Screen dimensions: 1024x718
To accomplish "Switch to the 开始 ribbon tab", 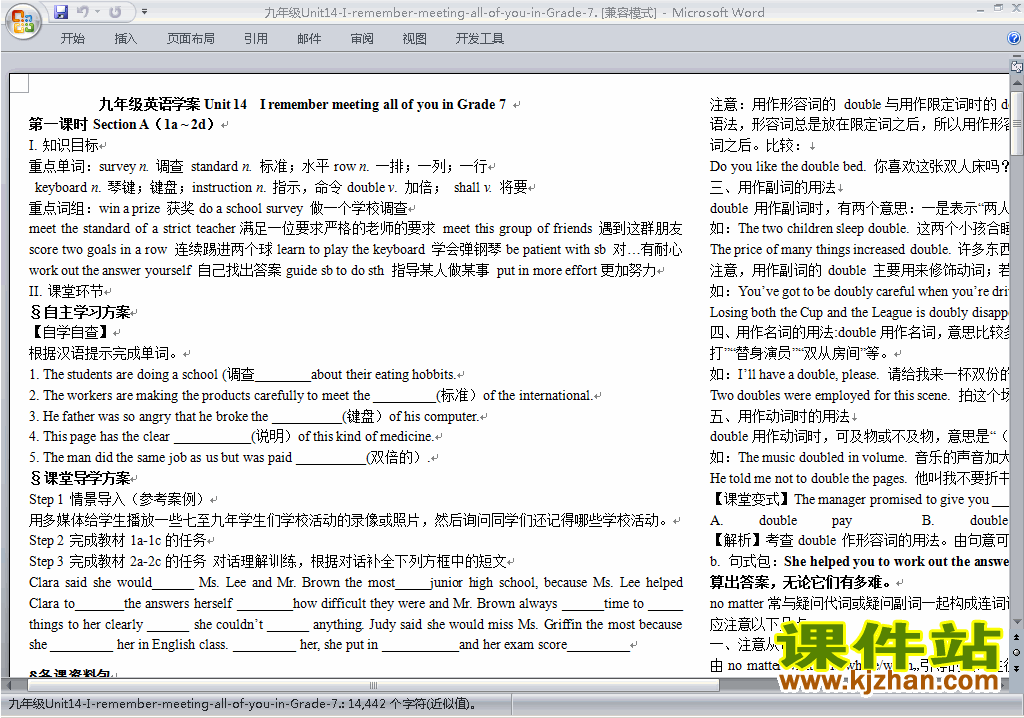I will (72, 39).
